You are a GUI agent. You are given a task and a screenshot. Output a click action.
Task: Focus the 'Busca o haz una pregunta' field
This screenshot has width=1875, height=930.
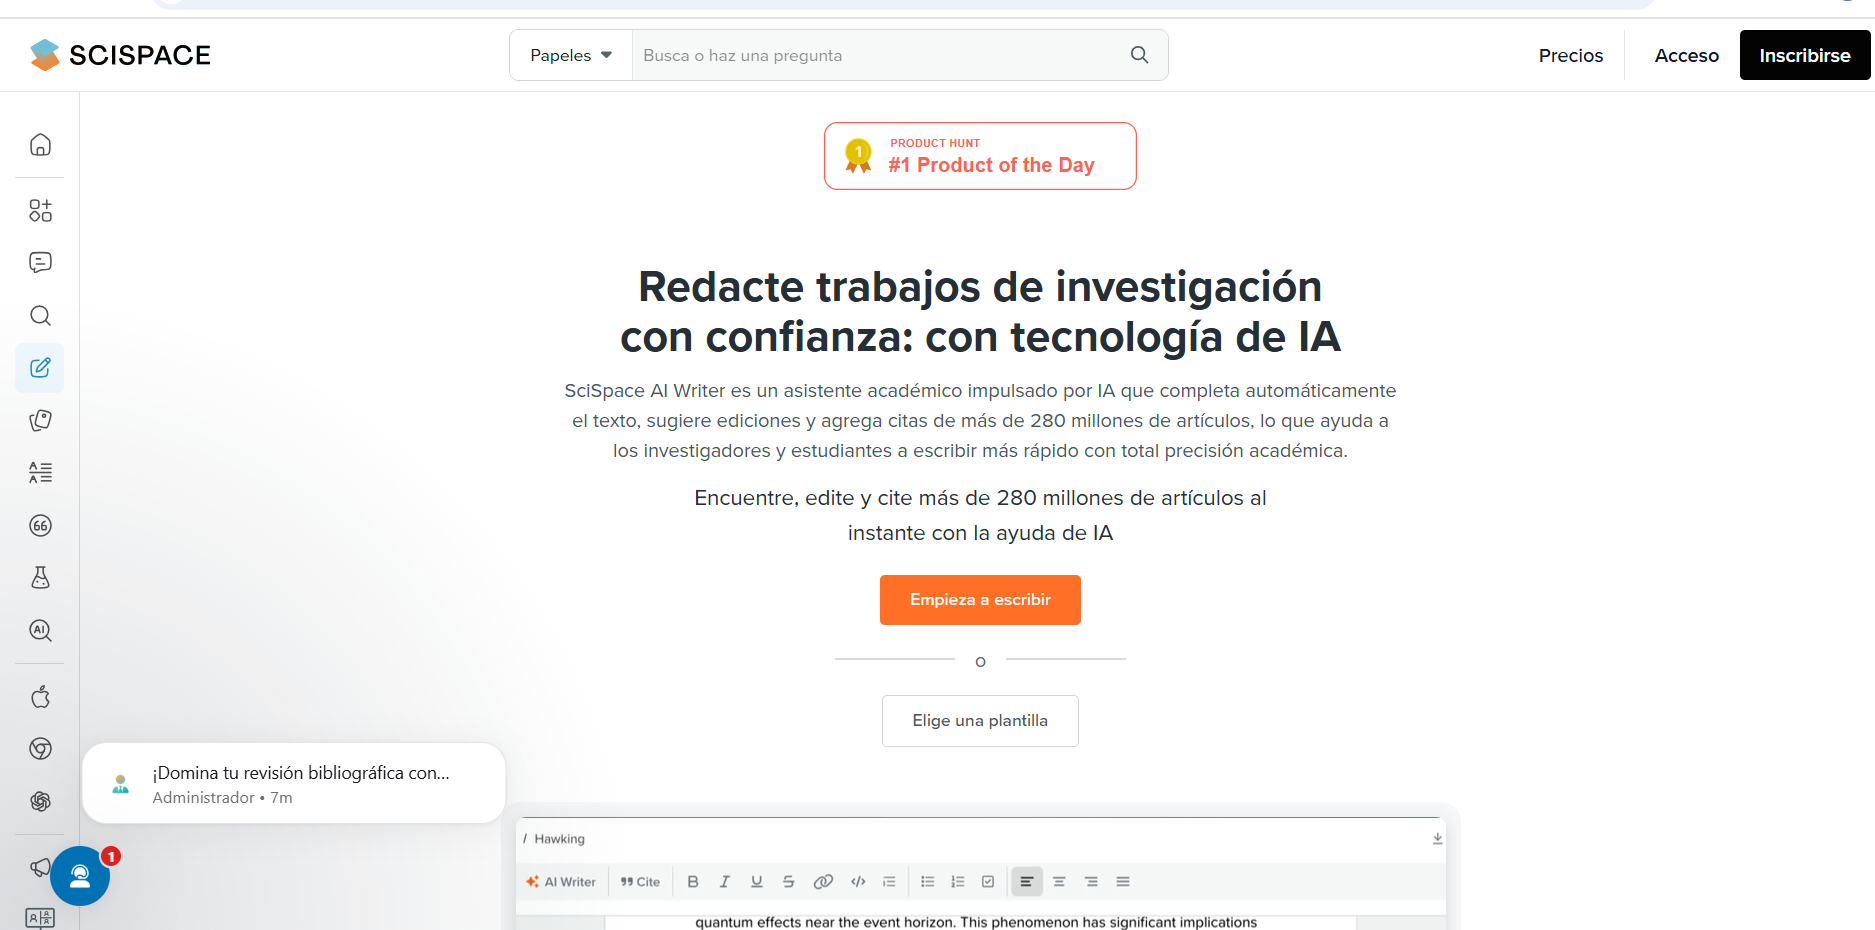[880, 55]
